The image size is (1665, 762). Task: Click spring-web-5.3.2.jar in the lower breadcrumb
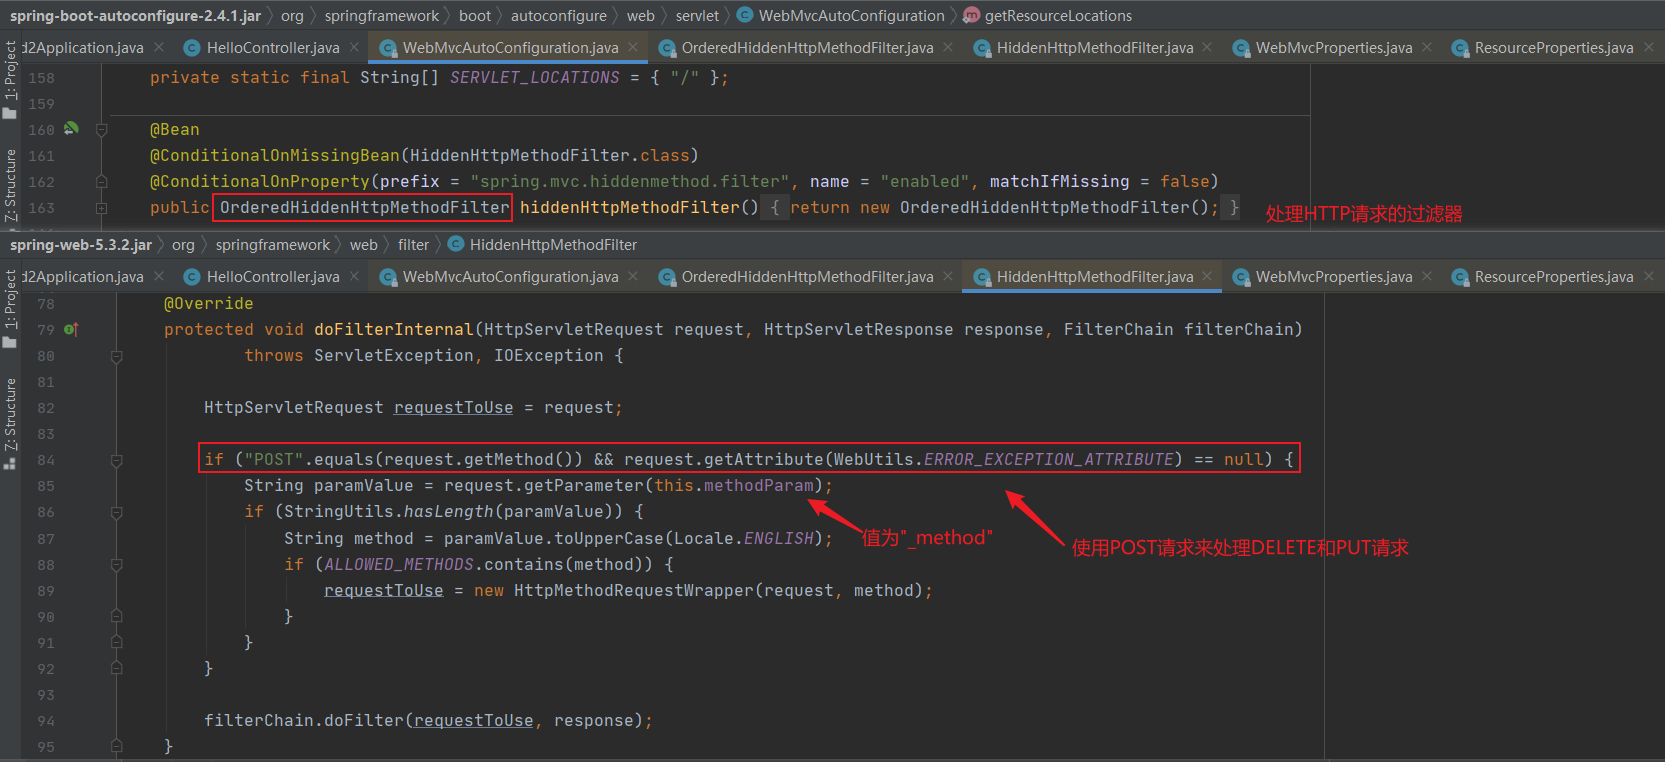tap(81, 244)
